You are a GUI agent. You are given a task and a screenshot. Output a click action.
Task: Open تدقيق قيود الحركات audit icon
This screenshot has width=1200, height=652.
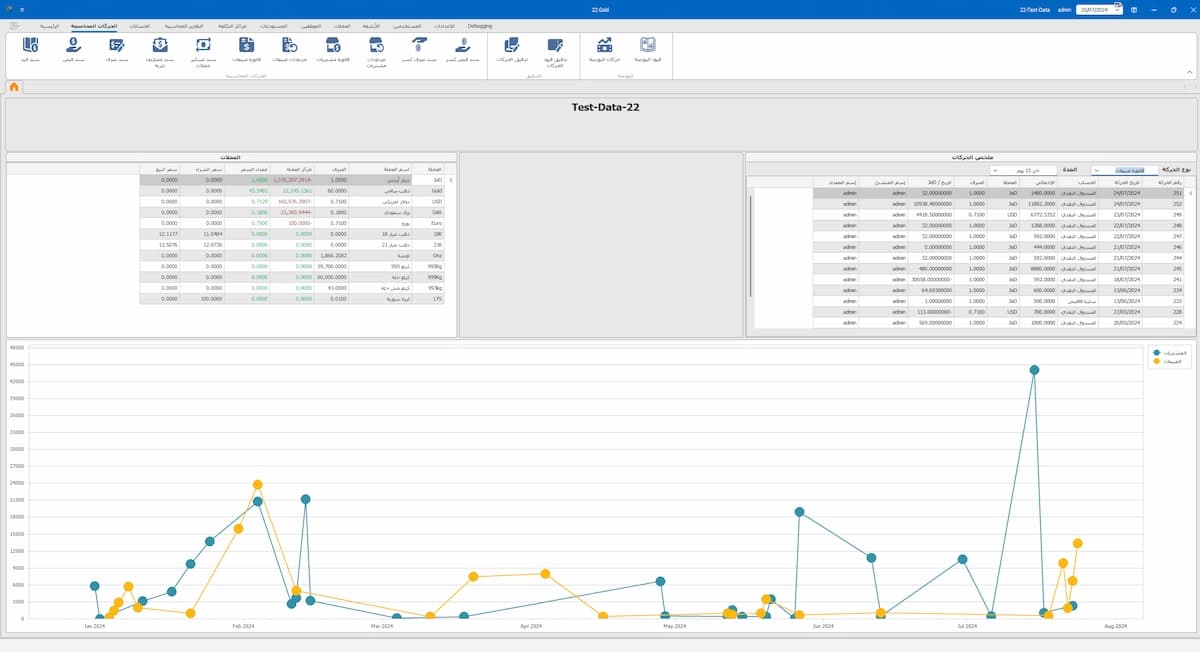tap(556, 44)
